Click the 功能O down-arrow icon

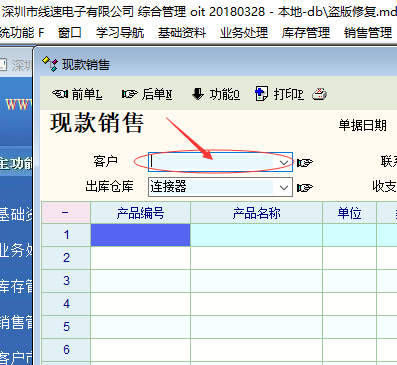(x=198, y=94)
